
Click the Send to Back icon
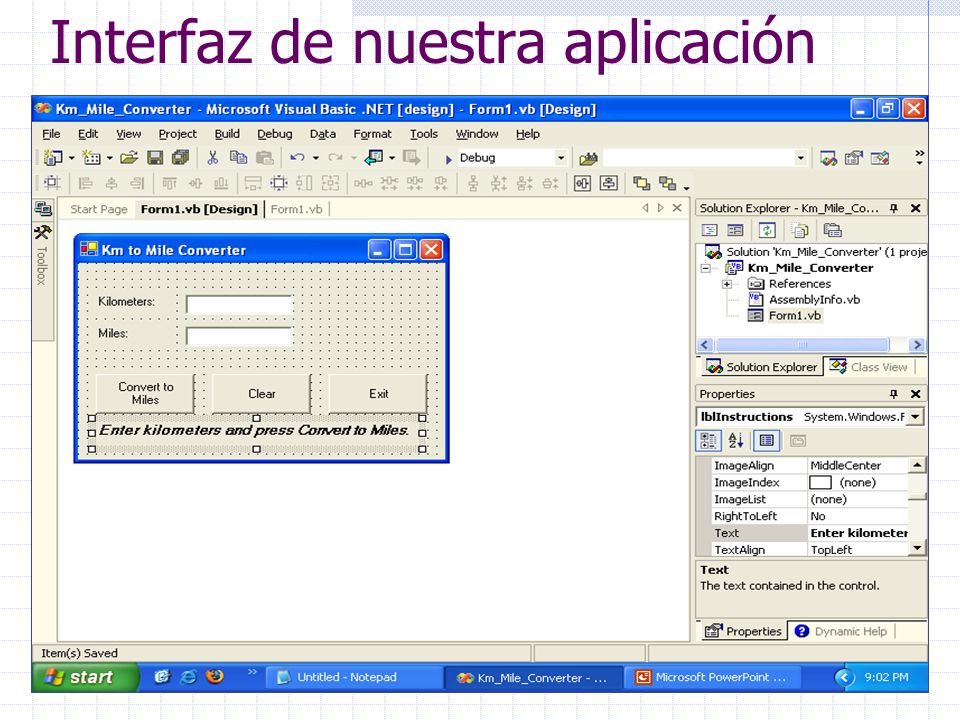pos(667,182)
